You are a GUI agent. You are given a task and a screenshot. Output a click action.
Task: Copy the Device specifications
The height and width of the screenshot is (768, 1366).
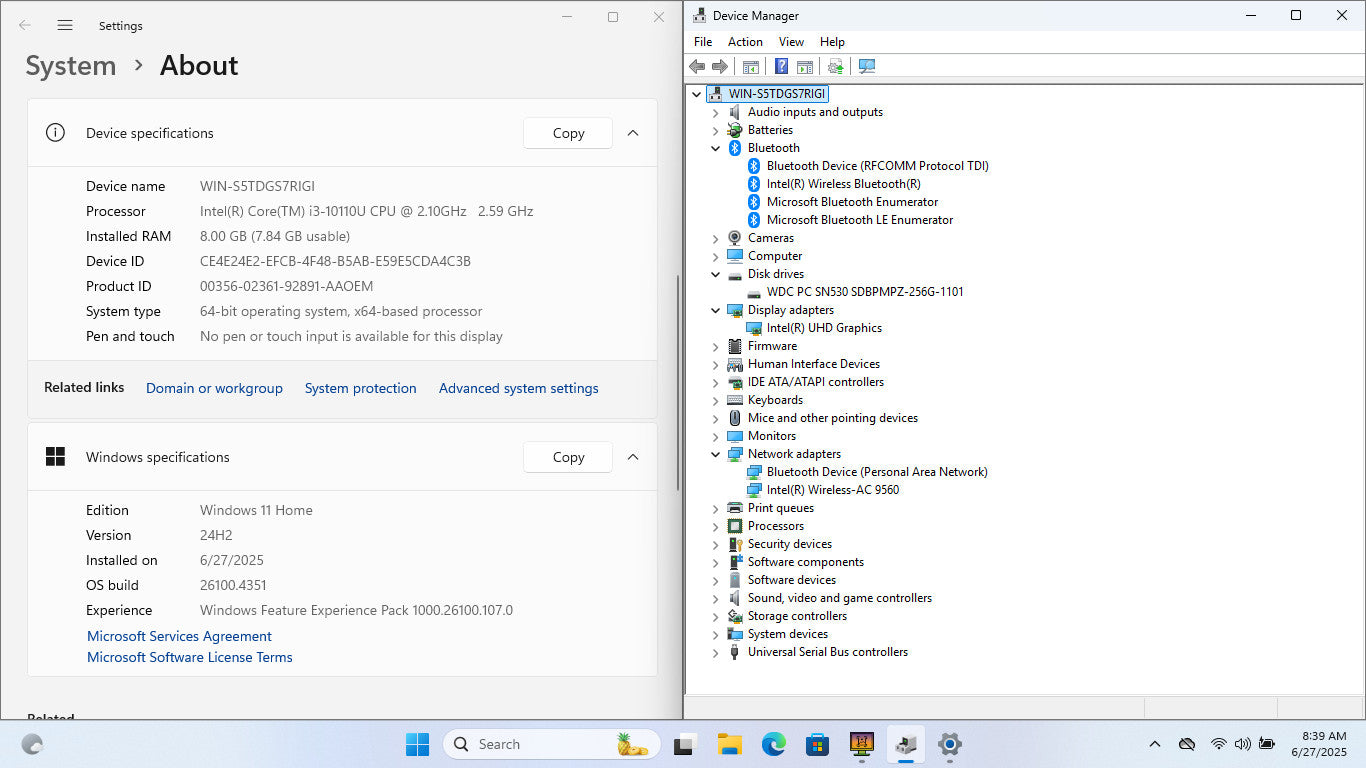[x=568, y=133]
